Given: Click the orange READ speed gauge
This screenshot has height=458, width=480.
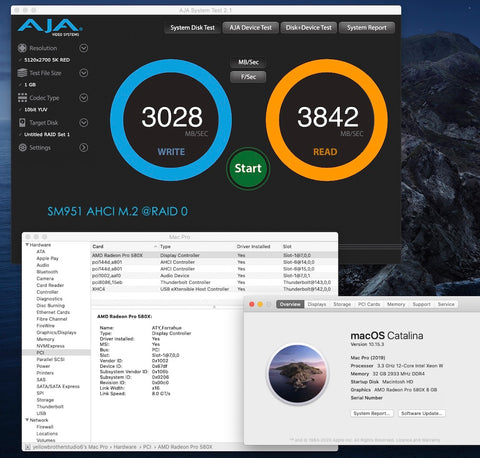Looking at the screenshot, I should click(x=327, y=120).
